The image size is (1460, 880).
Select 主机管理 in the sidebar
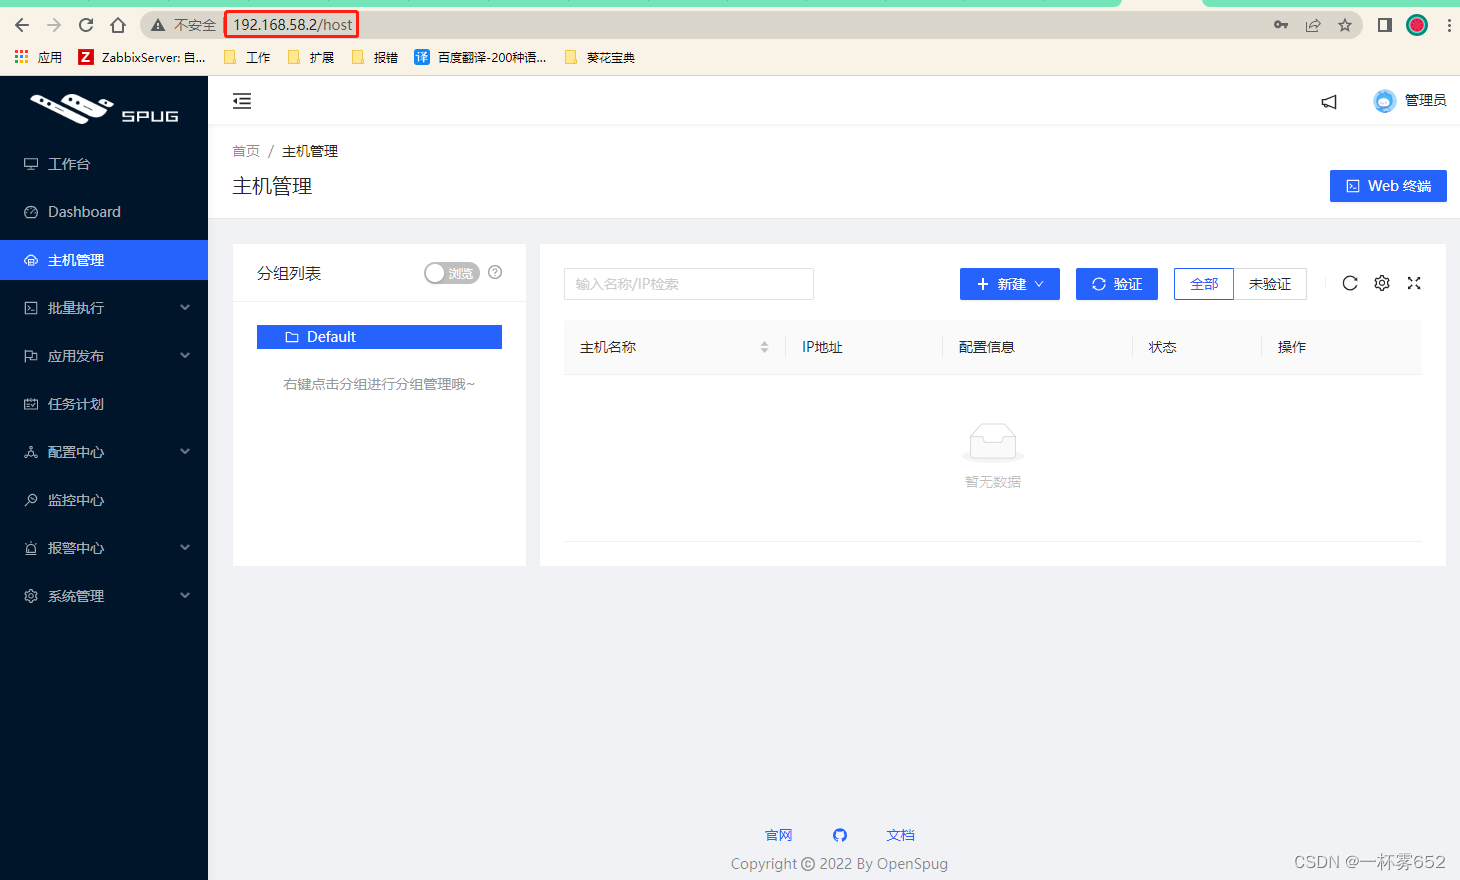click(104, 260)
